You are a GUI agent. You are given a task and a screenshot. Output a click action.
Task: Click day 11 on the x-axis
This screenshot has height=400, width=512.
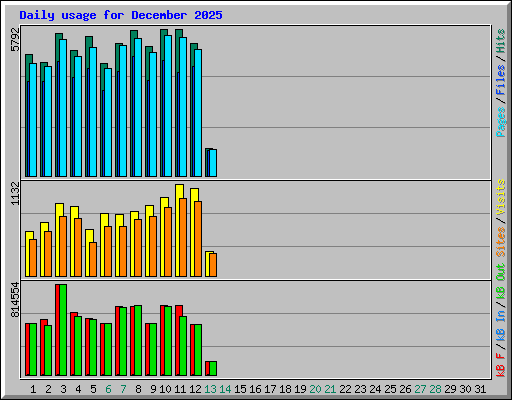coord(180,389)
